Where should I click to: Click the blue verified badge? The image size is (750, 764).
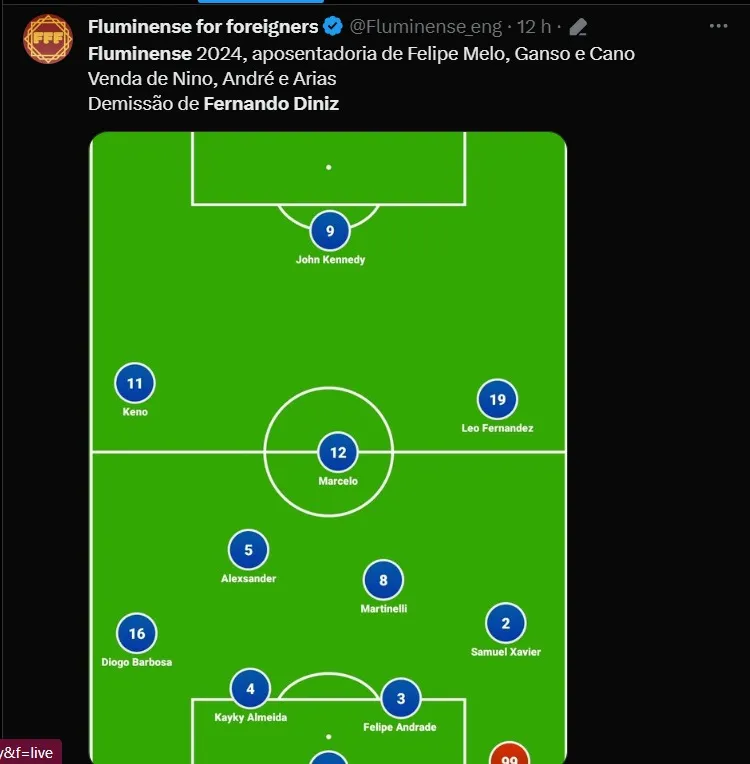coord(334,26)
